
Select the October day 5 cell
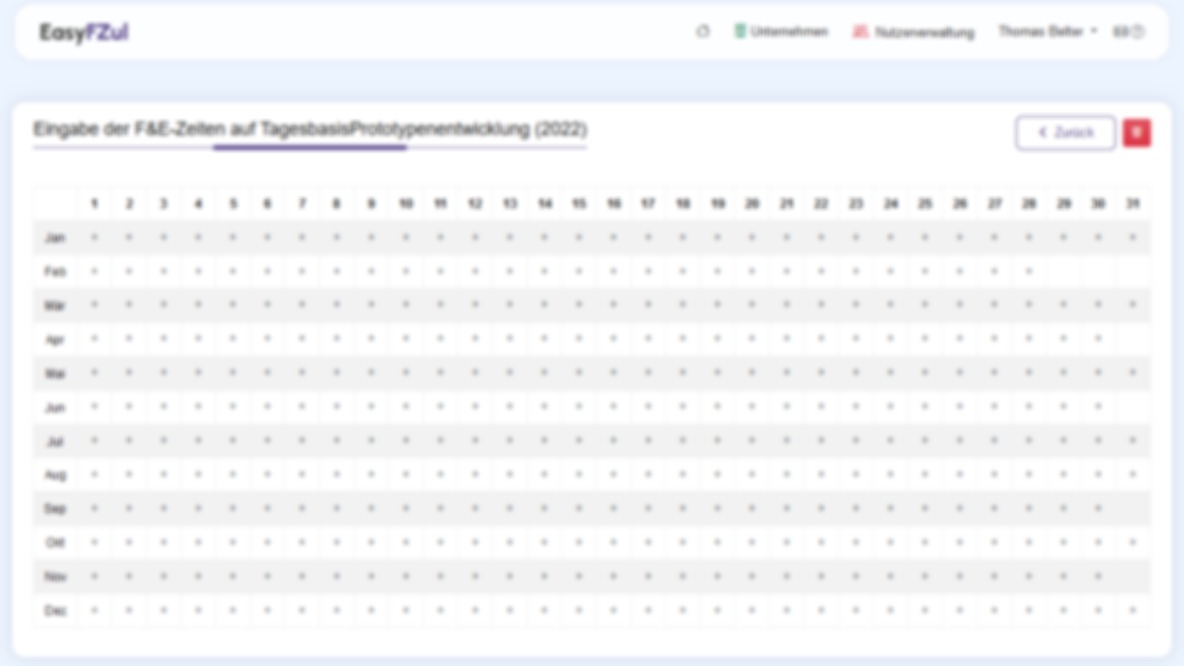[233, 542]
